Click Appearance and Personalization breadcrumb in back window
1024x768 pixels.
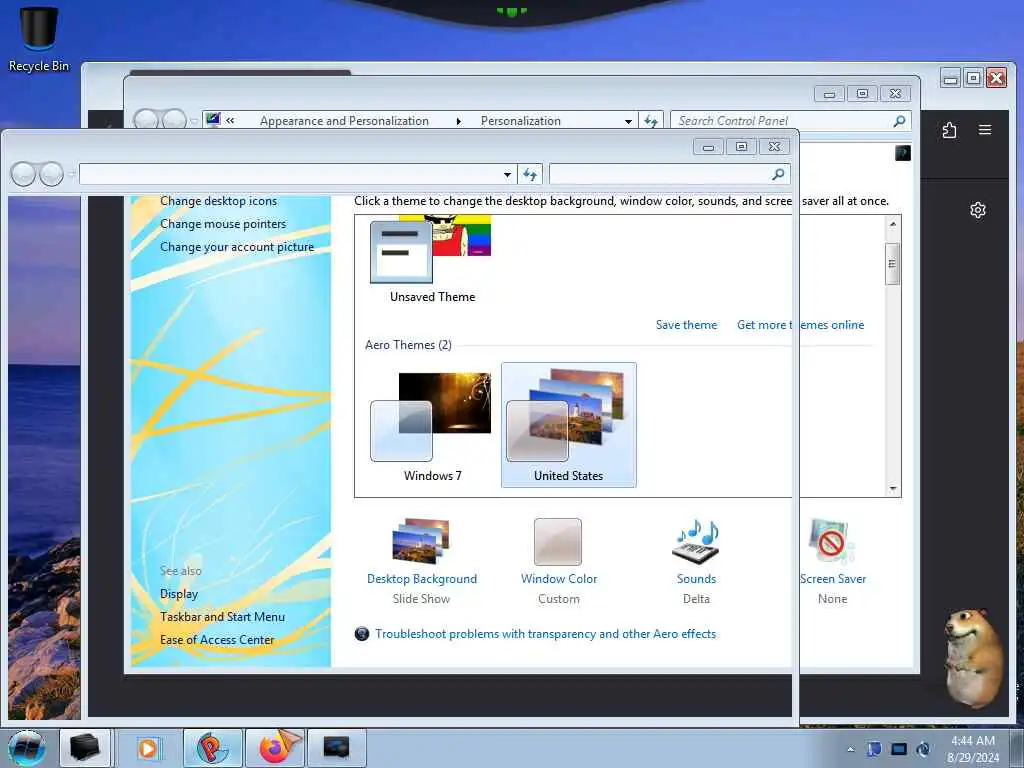(x=344, y=121)
